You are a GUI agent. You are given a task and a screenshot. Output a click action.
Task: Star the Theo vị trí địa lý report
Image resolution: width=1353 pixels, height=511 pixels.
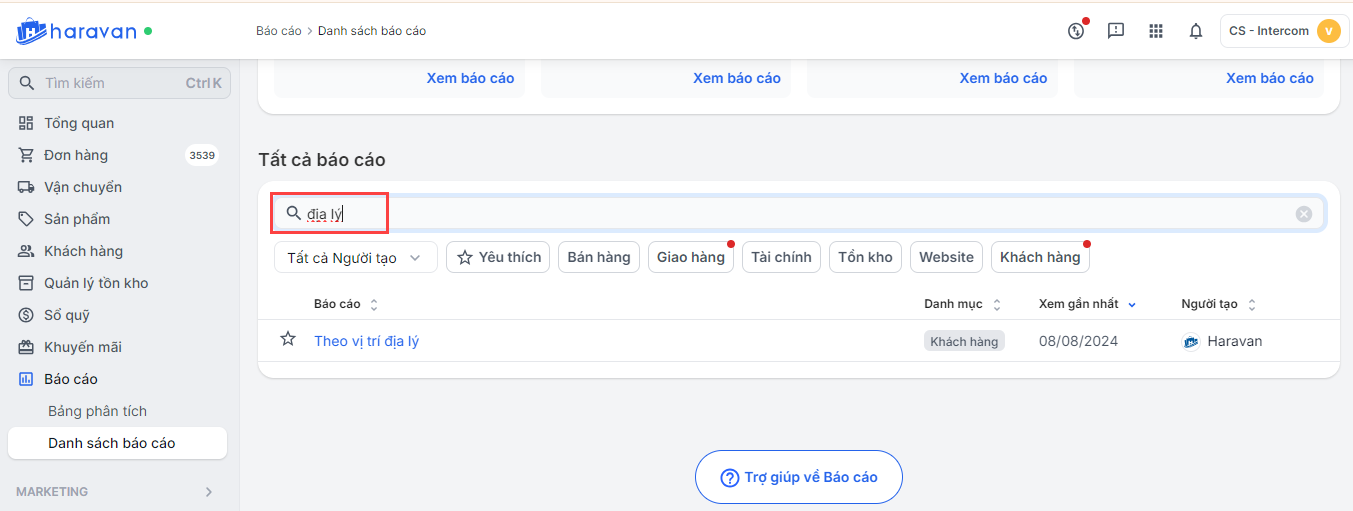(288, 340)
